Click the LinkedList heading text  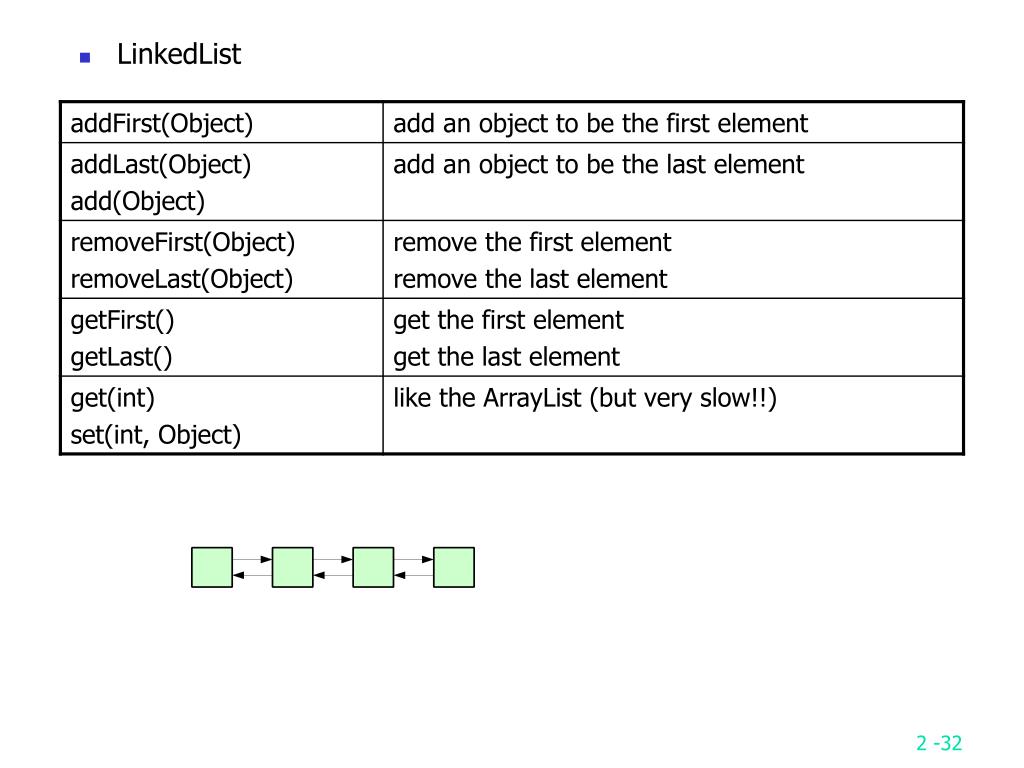pos(179,54)
